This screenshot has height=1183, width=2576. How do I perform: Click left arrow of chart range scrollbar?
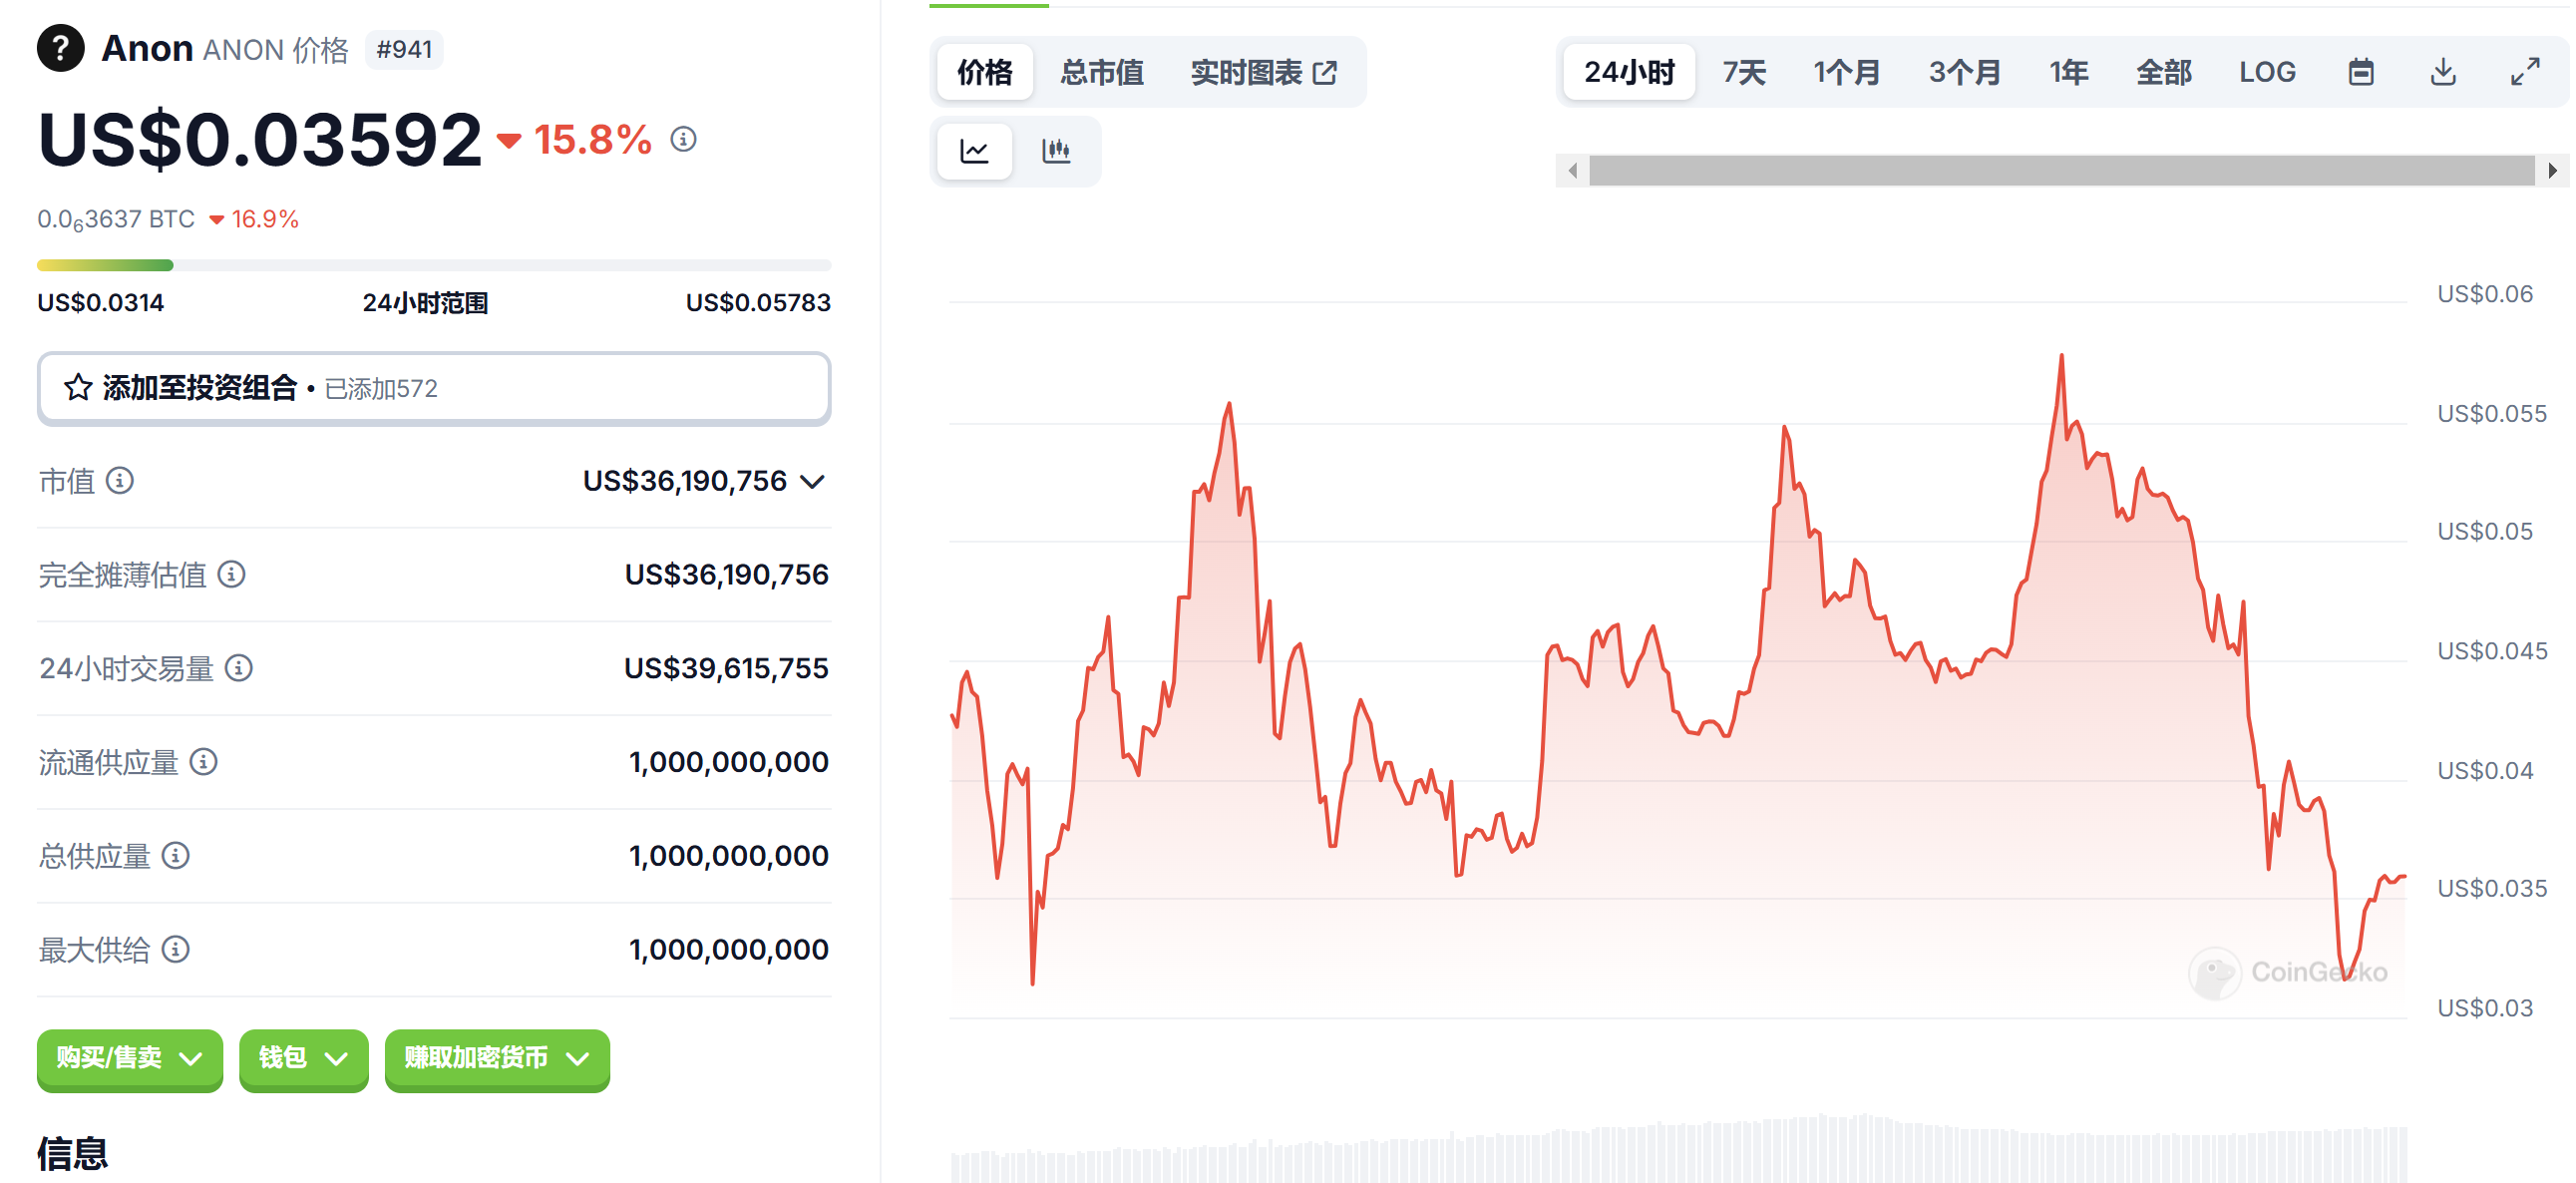(x=1573, y=171)
